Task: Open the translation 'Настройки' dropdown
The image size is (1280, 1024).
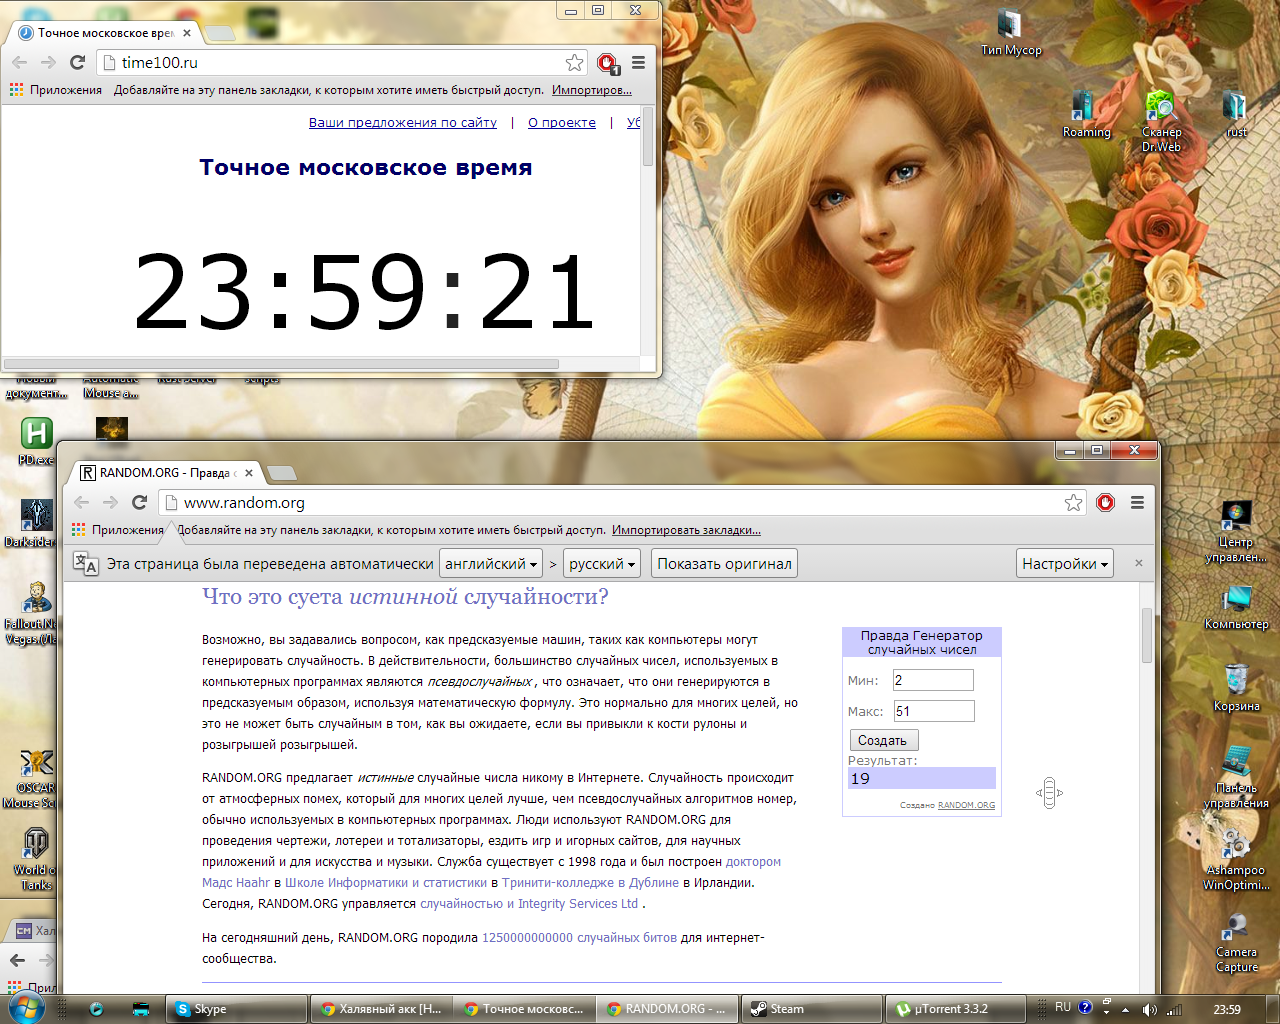Action: [1065, 564]
